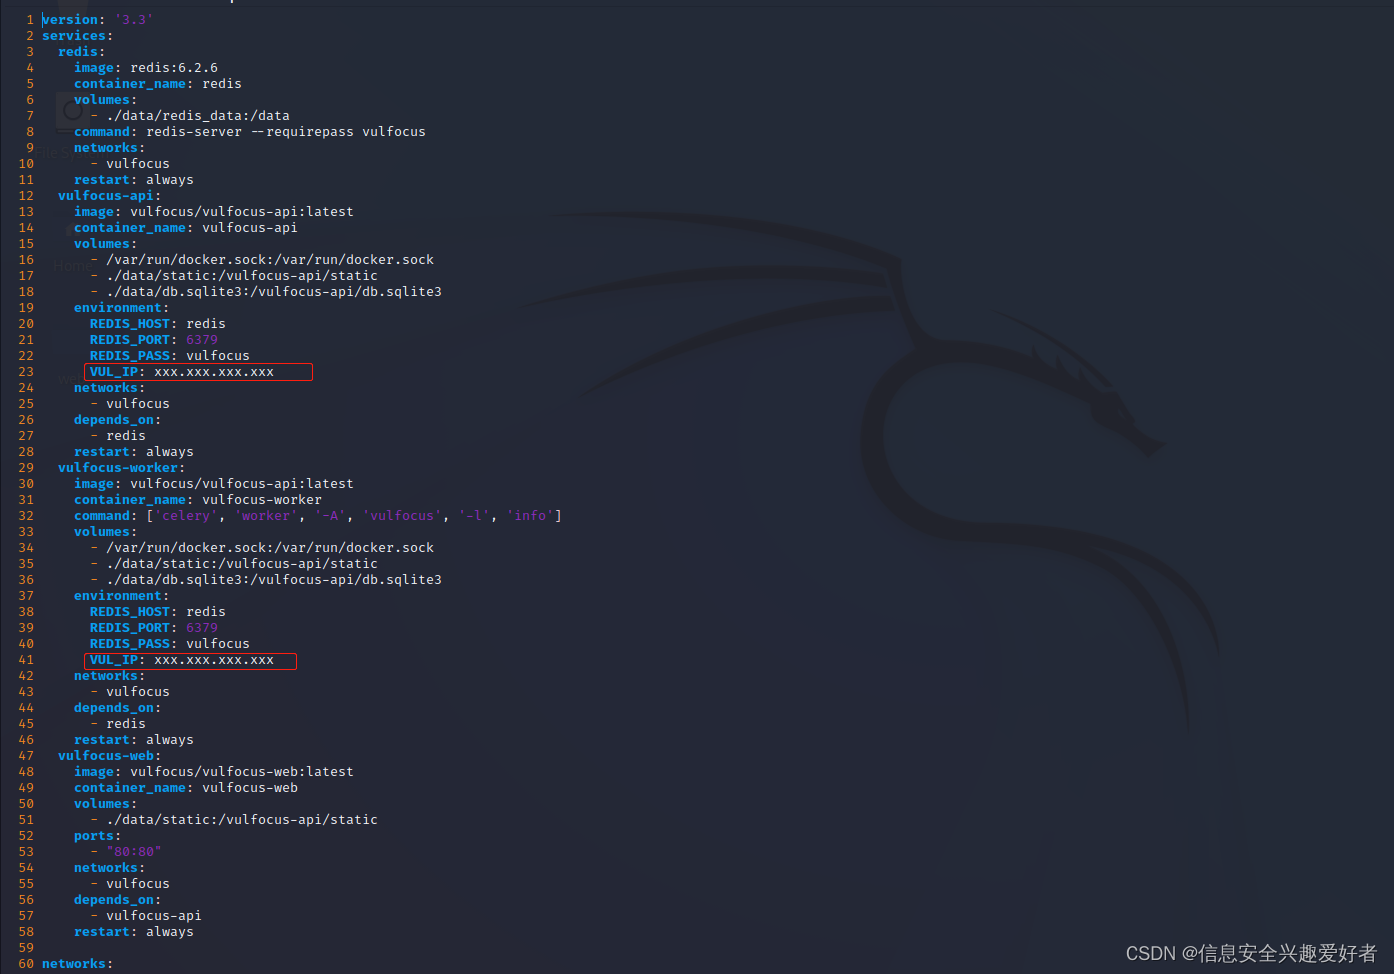Screen dimensions: 1394x974
Task: Select the version string '3.3'
Action: [x=133, y=19]
